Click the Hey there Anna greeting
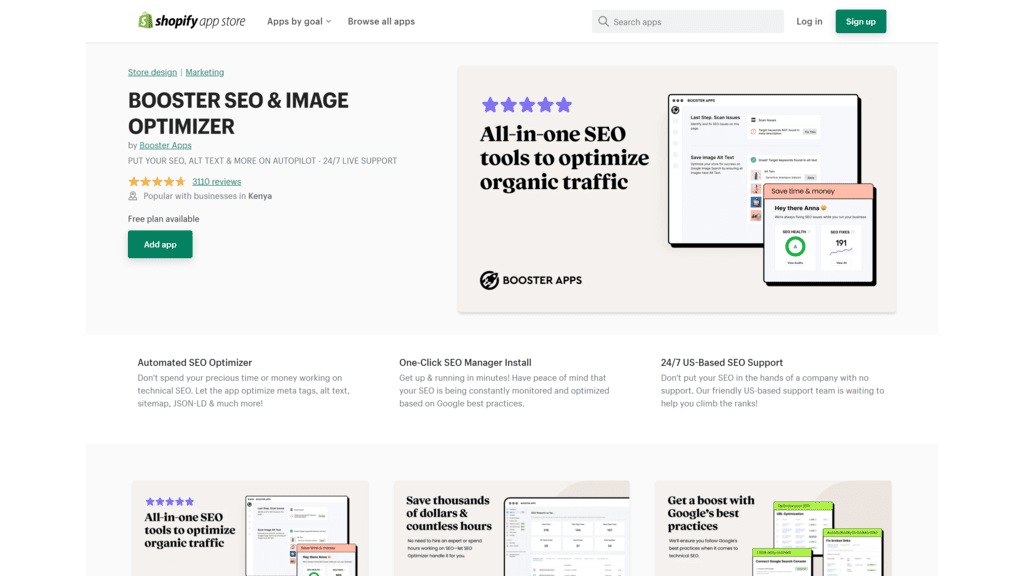 tap(800, 208)
